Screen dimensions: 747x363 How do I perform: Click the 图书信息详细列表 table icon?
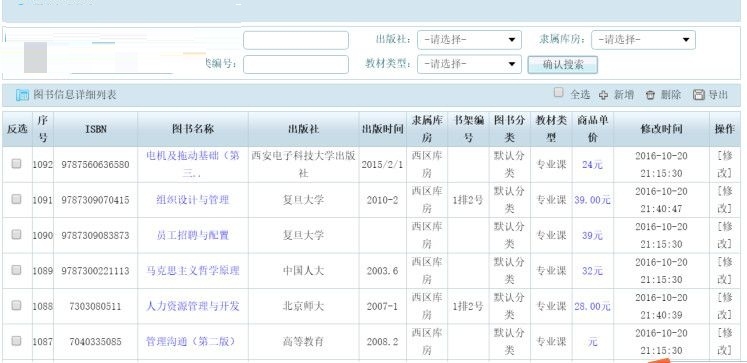pyautogui.click(x=22, y=95)
